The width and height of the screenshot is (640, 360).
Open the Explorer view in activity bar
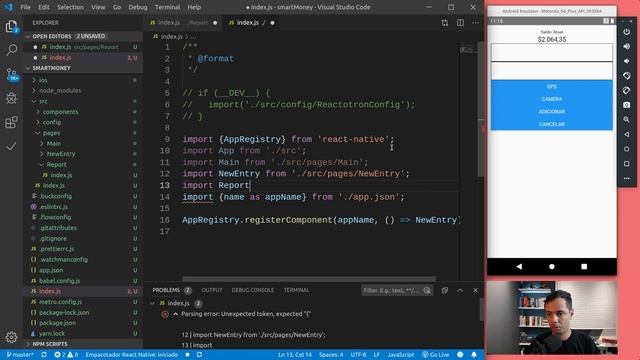[11, 27]
